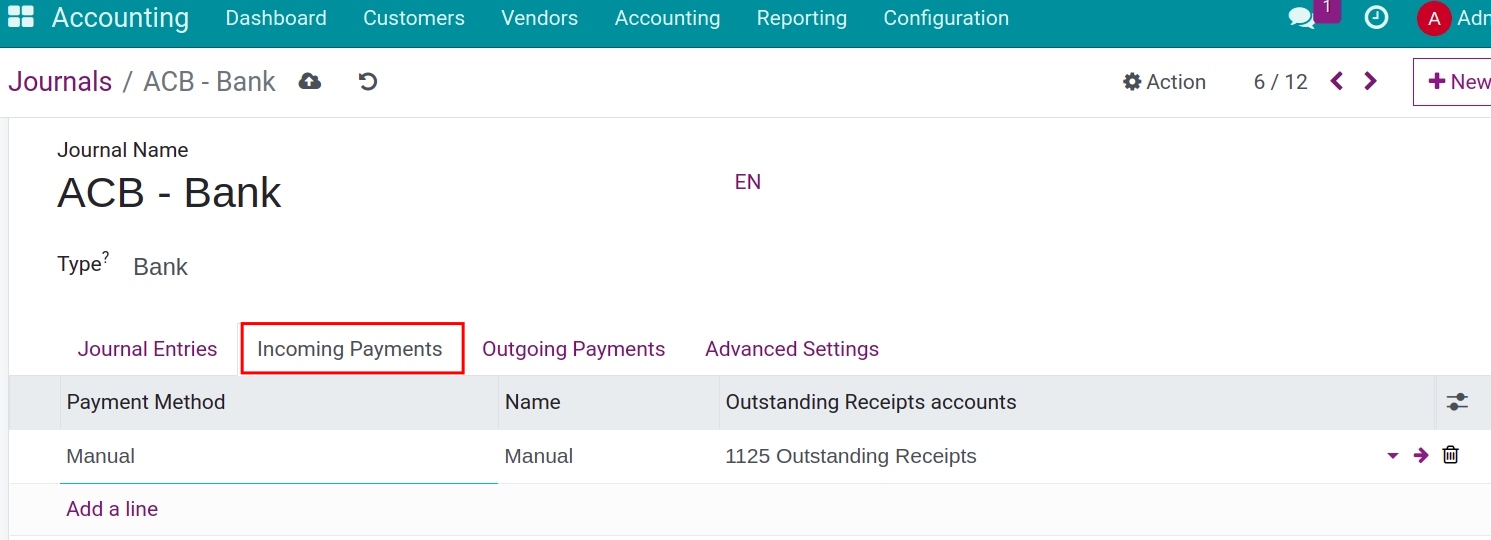Expand the Outstanding Receipts account dropdown arrow
The width and height of the screenshot is (1491, 540).
1393,456
